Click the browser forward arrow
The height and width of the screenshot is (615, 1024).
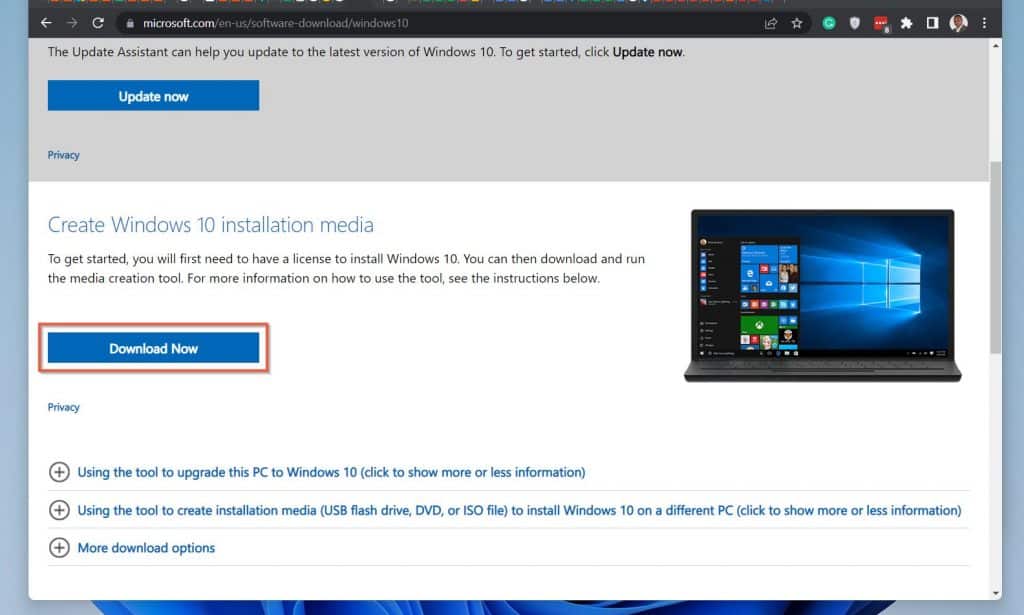tap(72, 23)
